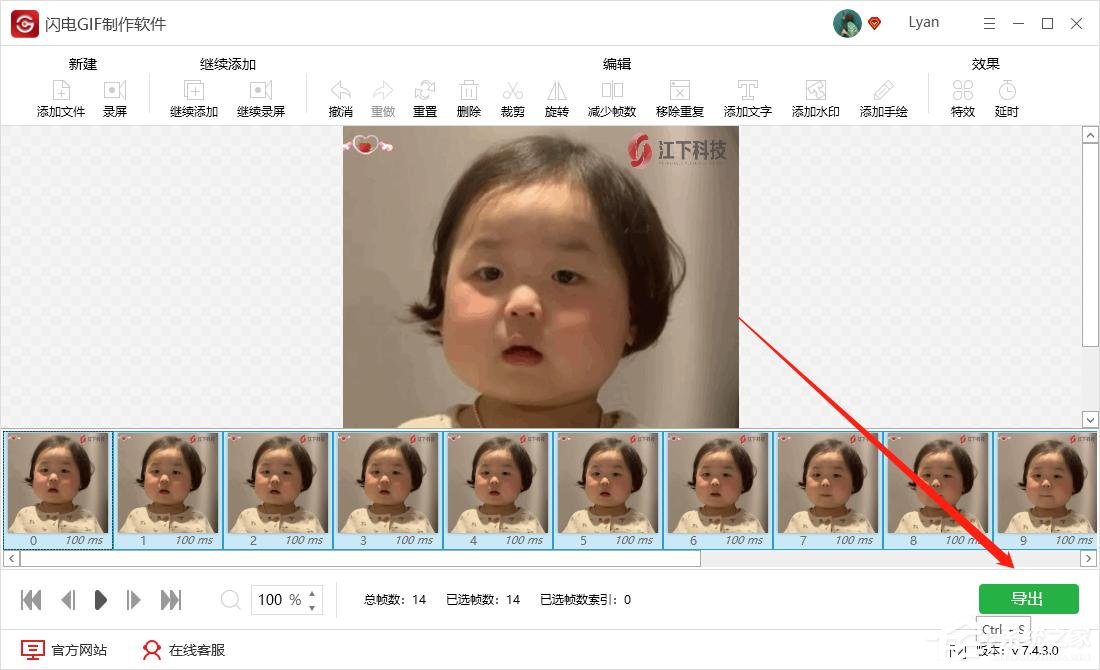Select frame thumbnail number 3
The width and height of the screenshot is (1100, 670).
point(388,489)
